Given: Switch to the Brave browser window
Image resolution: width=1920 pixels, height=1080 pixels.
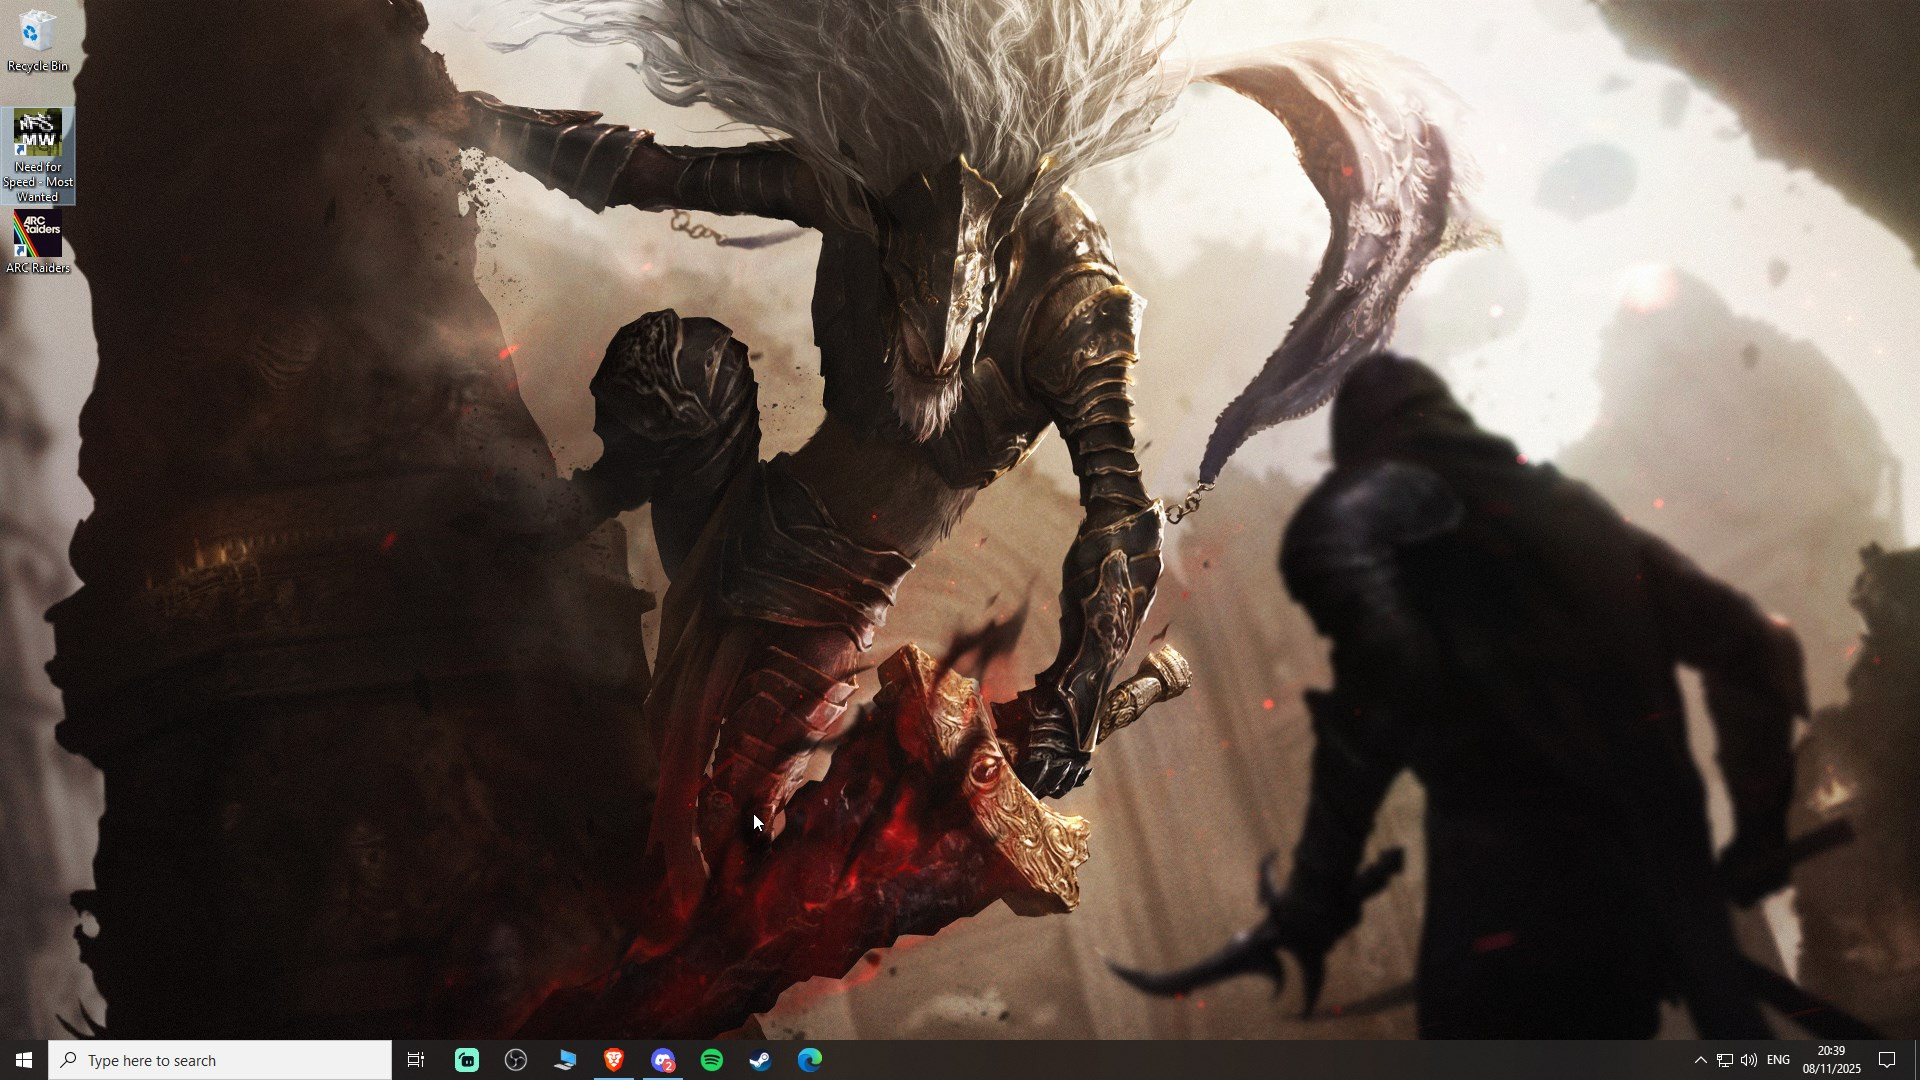Looking at the screenshot, I should (614, 1060).
